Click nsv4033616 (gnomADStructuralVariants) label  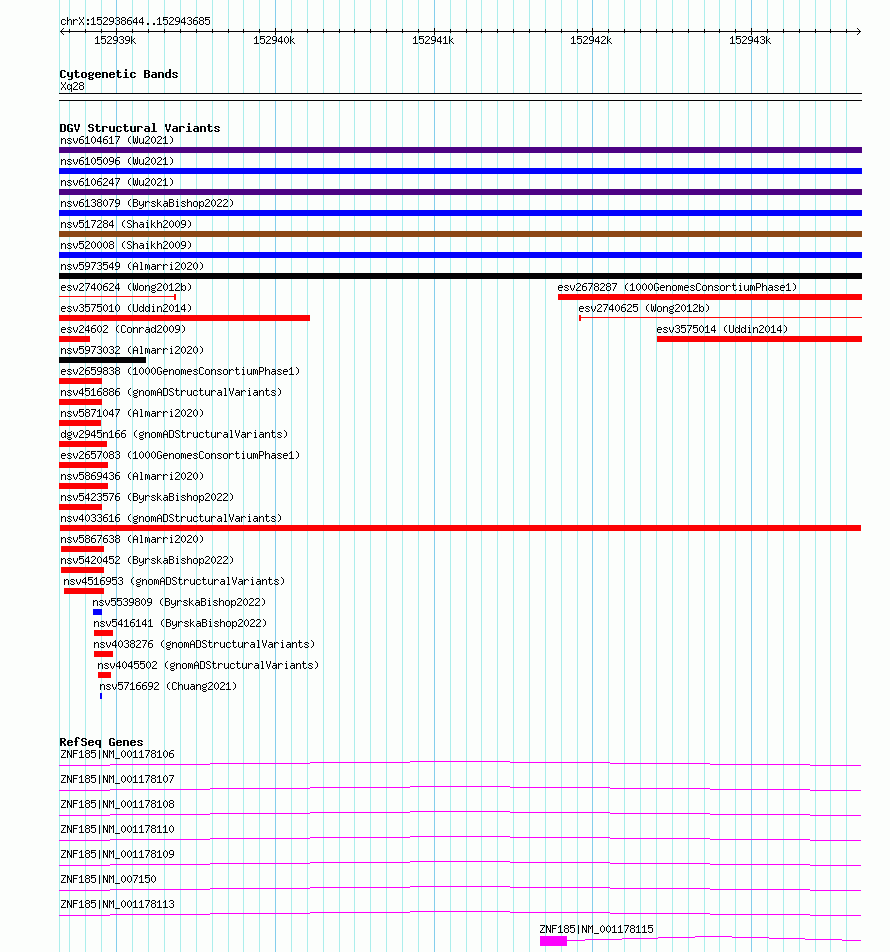coord(171,518)
